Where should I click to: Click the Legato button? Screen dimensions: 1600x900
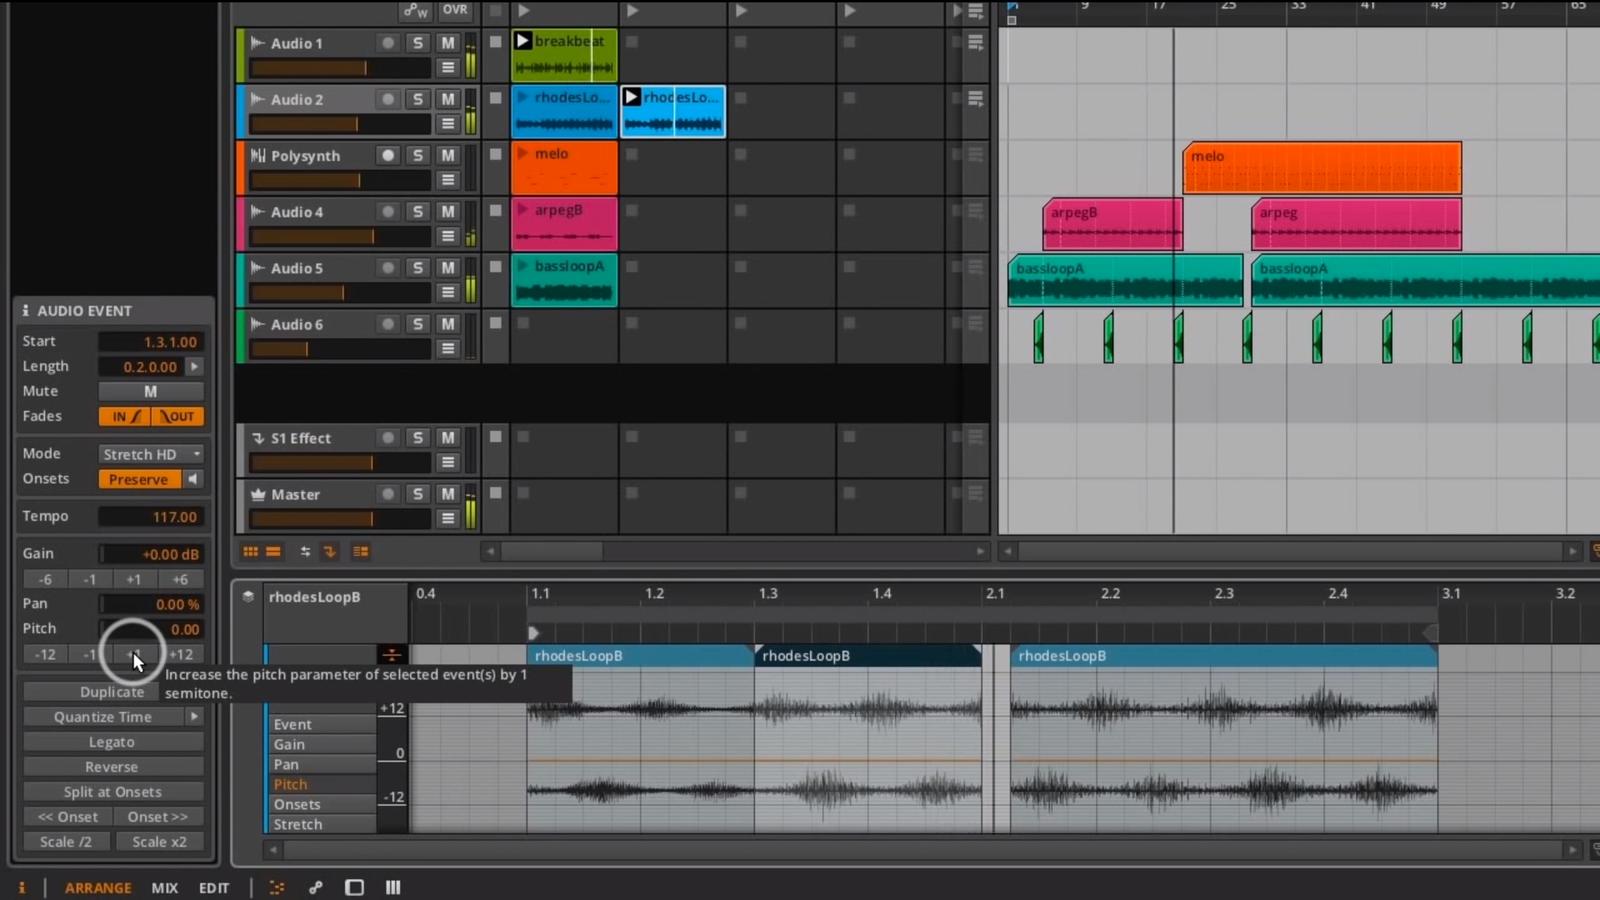point(112,742)
